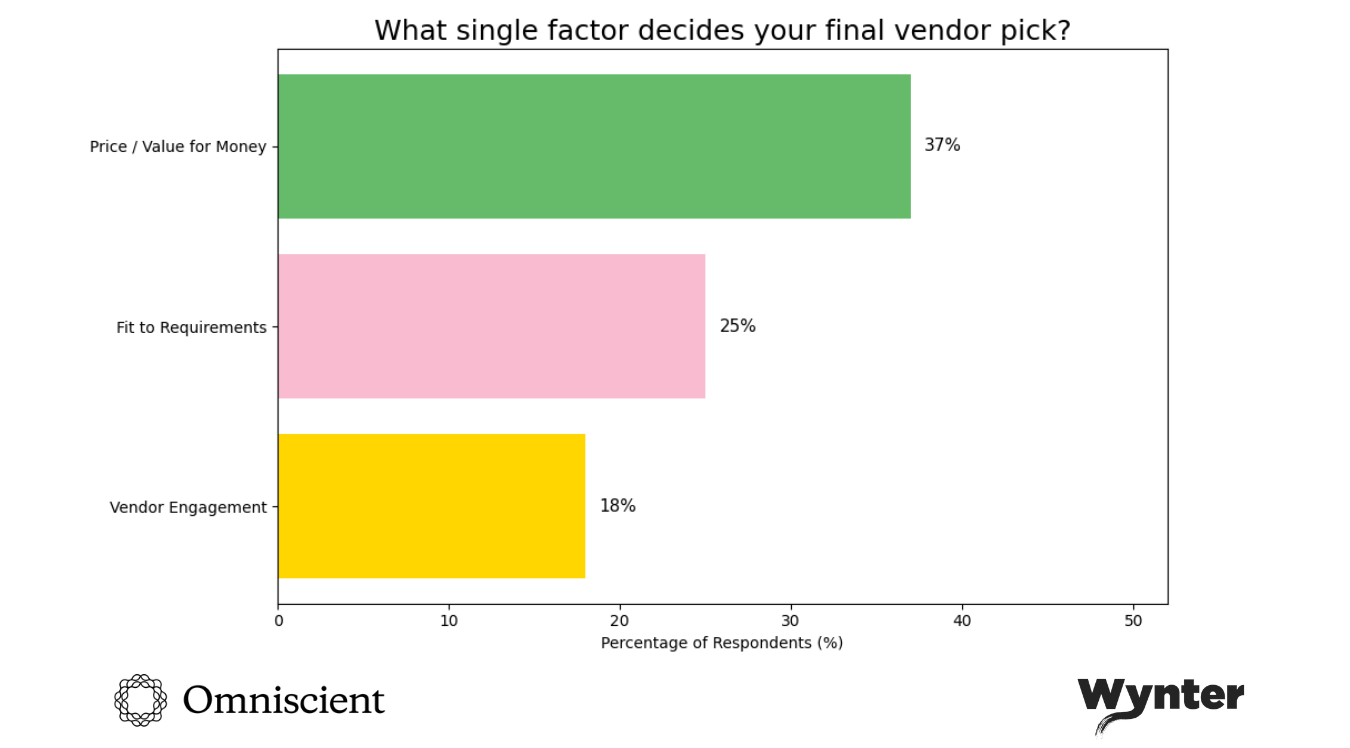Click the chart title about vendor pick
The width and height of the screenshot is (1350, 748).
coord(722,31)
